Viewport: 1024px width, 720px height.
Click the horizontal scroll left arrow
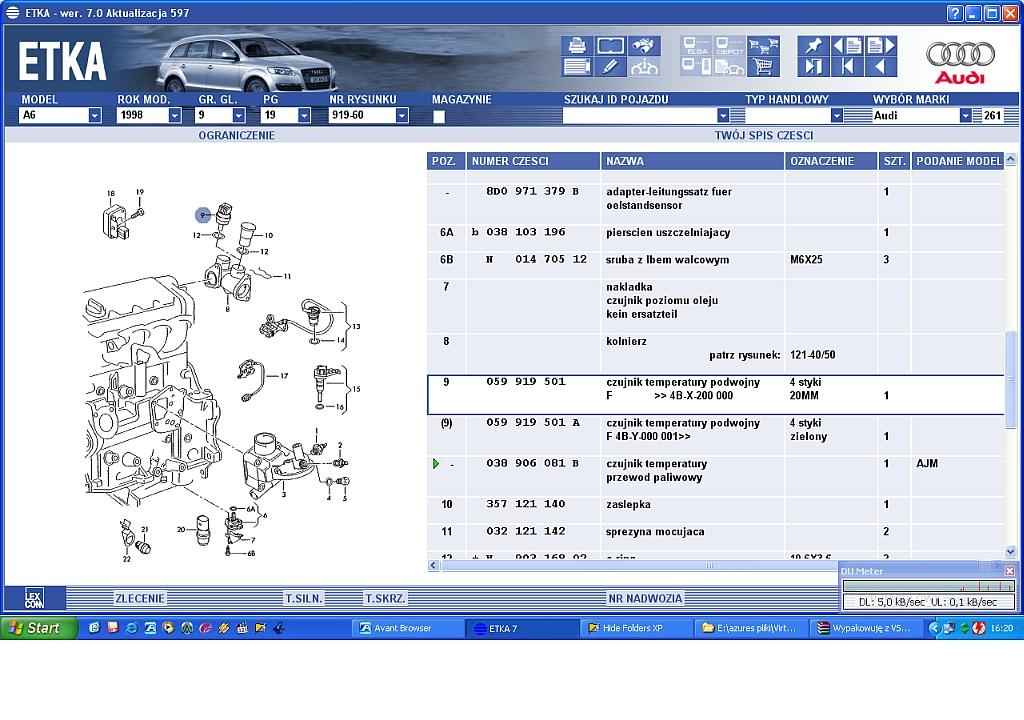click(x=433, y=565)
